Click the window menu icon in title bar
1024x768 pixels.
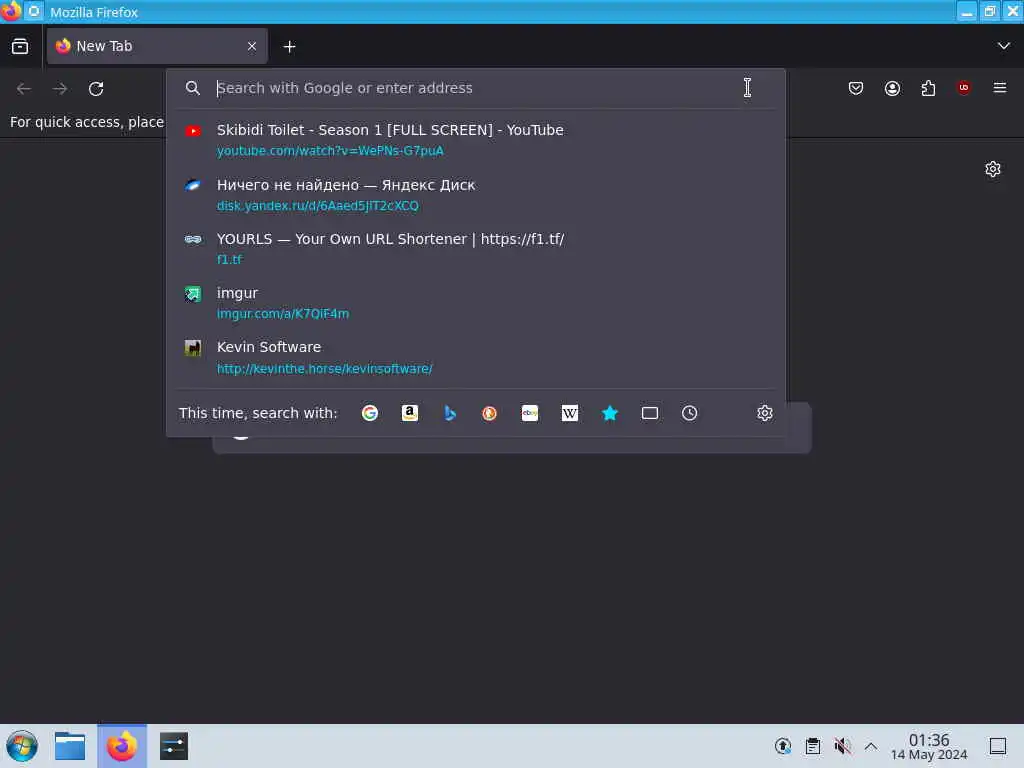(x=11, y=12)
